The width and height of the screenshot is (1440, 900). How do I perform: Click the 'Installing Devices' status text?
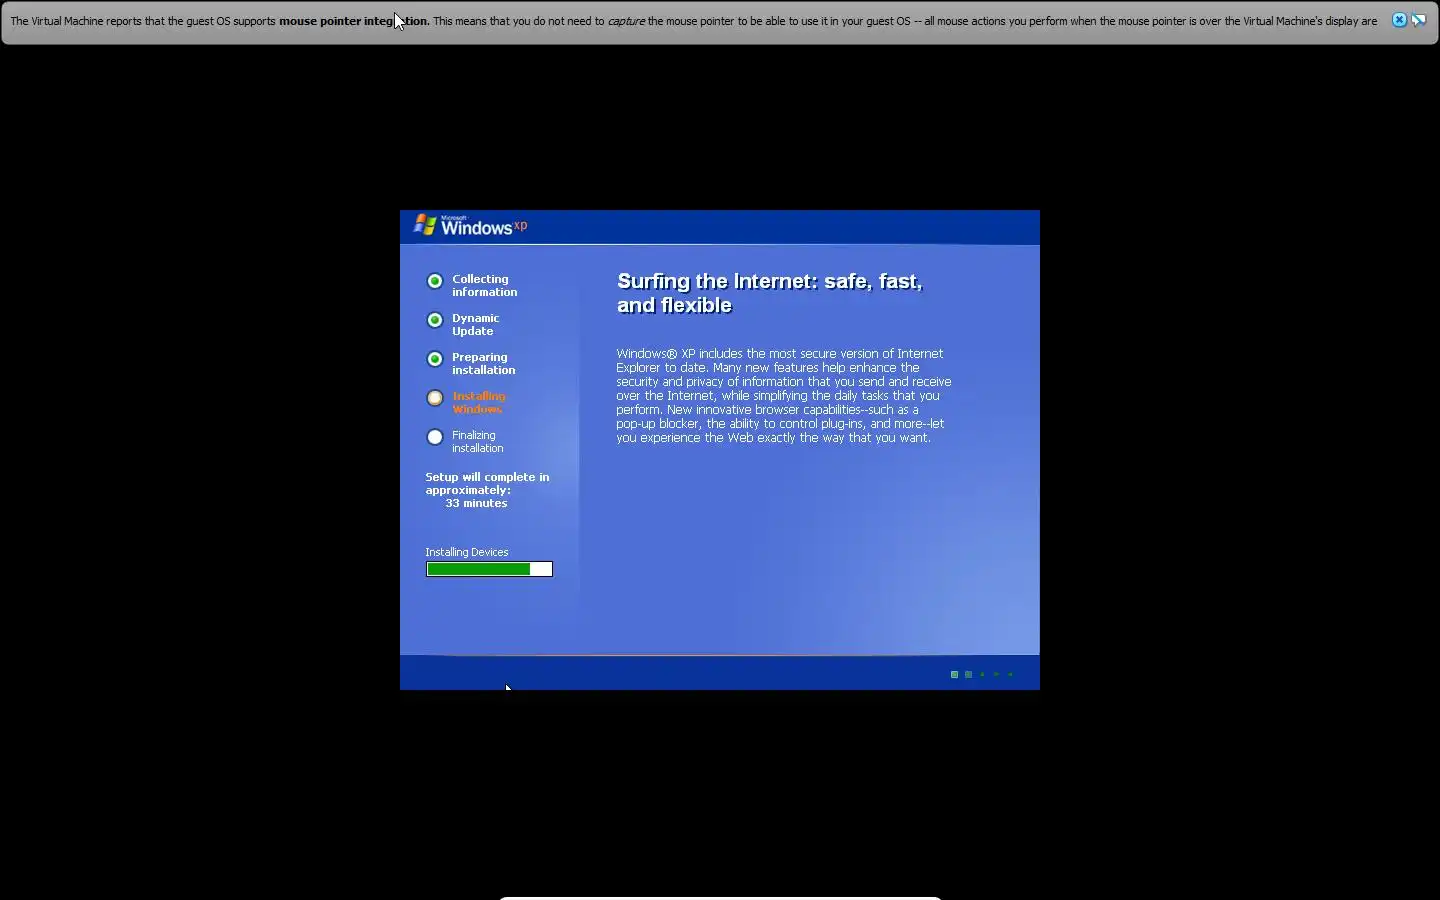467,552
